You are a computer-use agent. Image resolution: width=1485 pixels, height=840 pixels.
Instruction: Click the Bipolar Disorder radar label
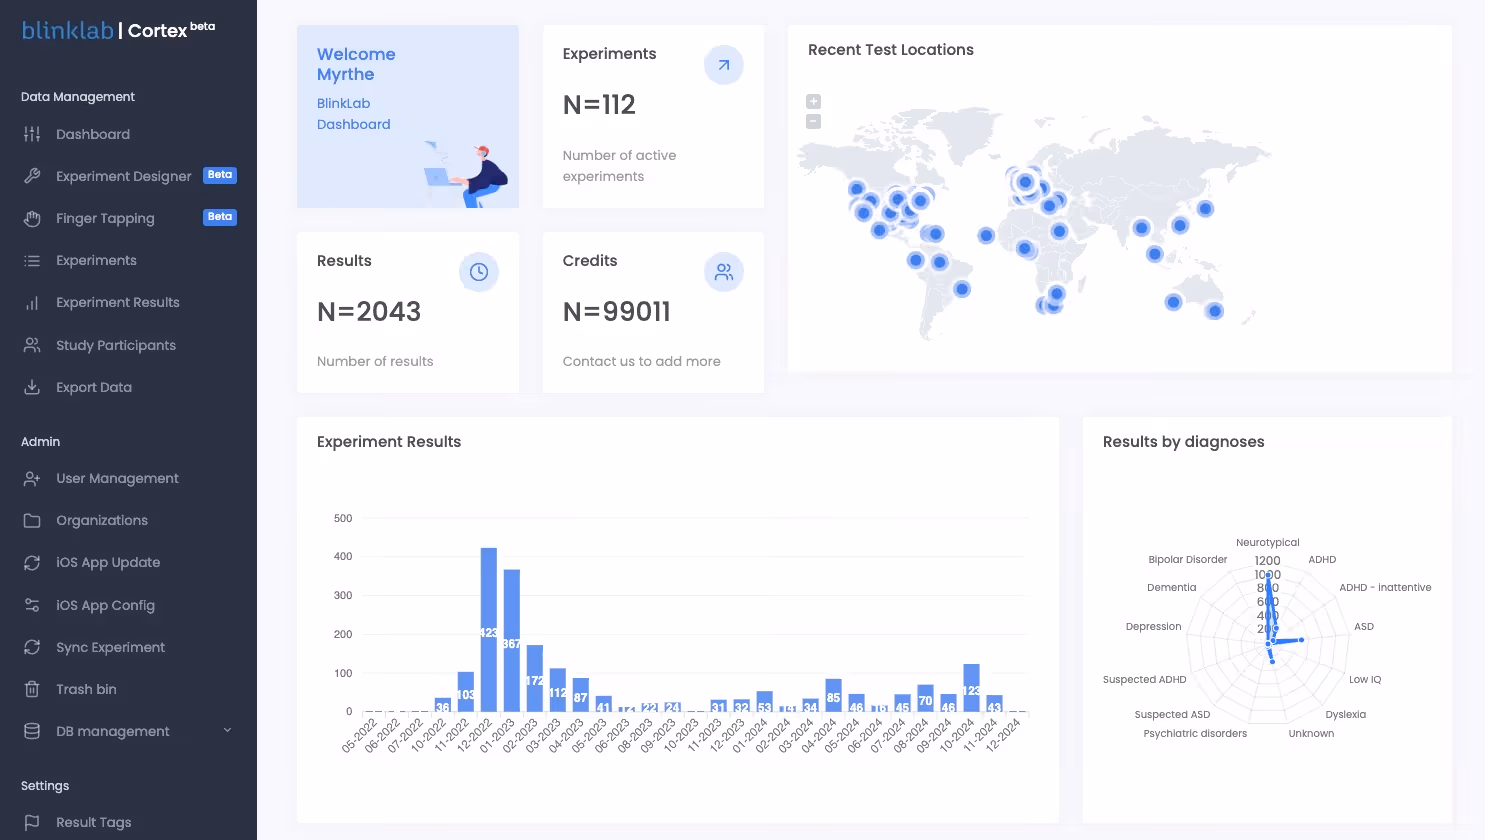click(x=1188, y=560)
